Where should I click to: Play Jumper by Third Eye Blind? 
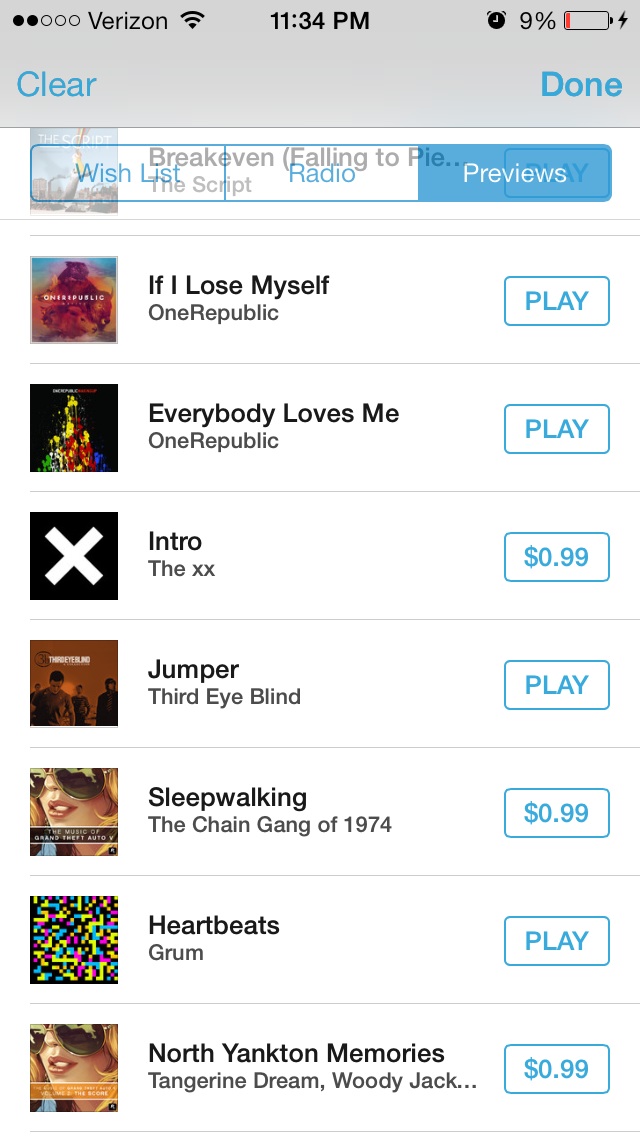tap(556, 685)
